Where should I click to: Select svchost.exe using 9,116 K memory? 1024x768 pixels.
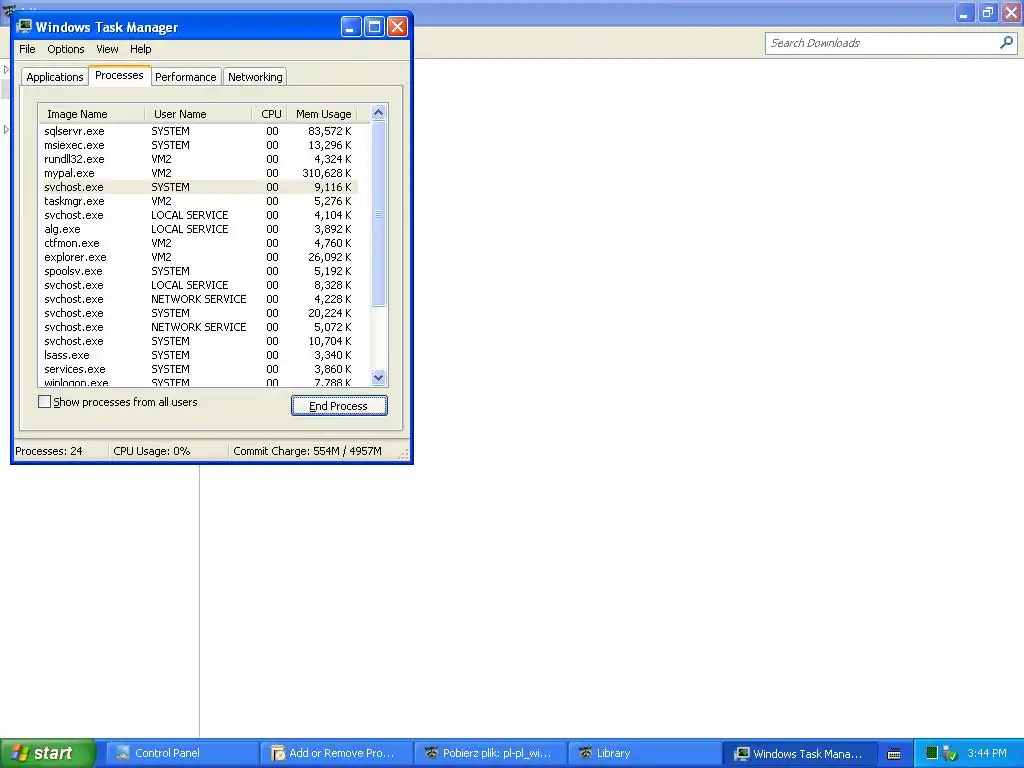tap(199, 187)
